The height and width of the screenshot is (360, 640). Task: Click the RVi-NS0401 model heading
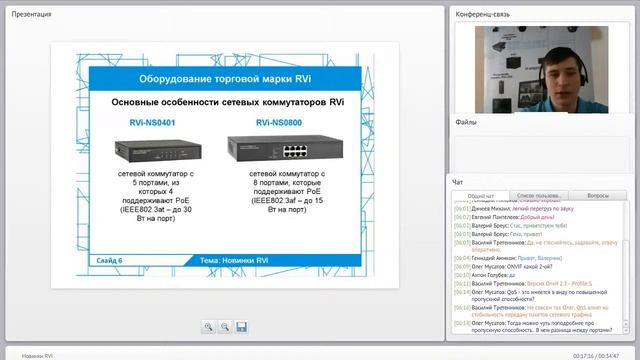coord(152,122)
